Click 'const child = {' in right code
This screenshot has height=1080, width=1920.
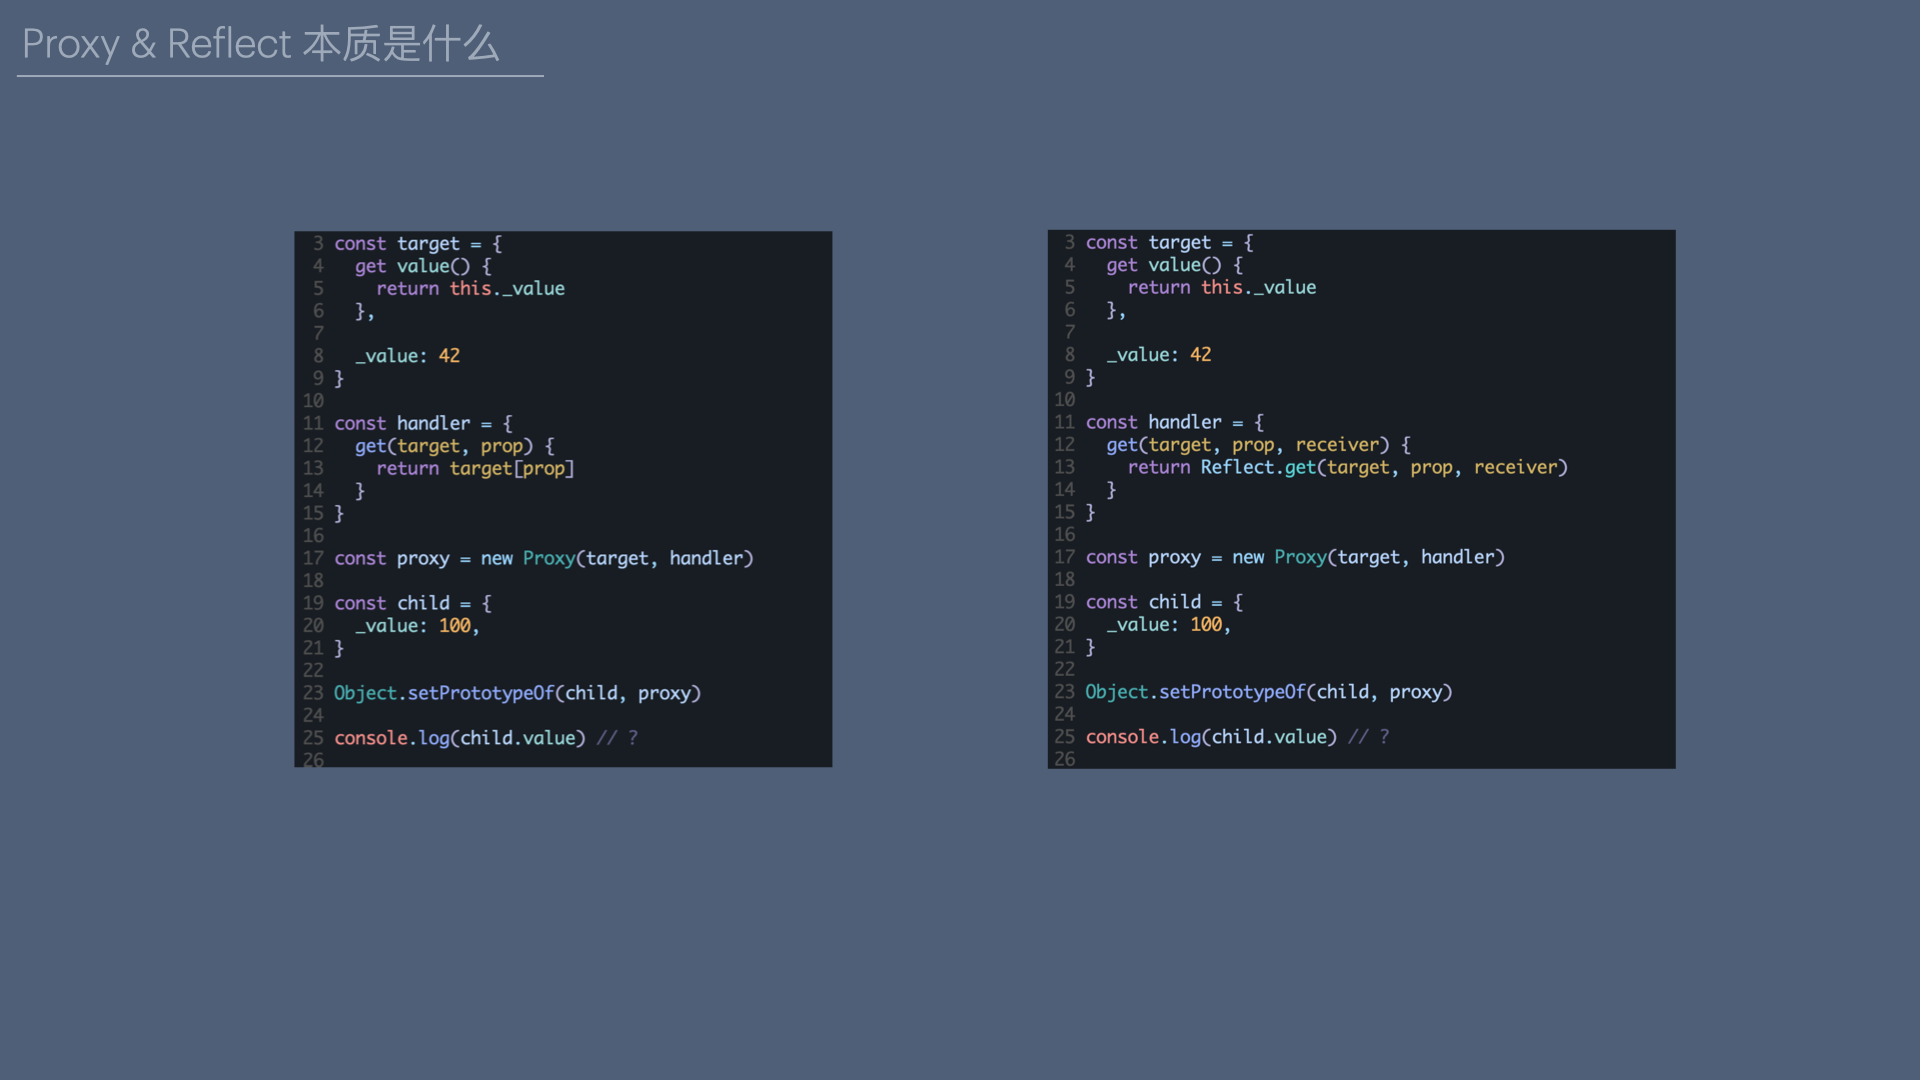point(1165,603)
